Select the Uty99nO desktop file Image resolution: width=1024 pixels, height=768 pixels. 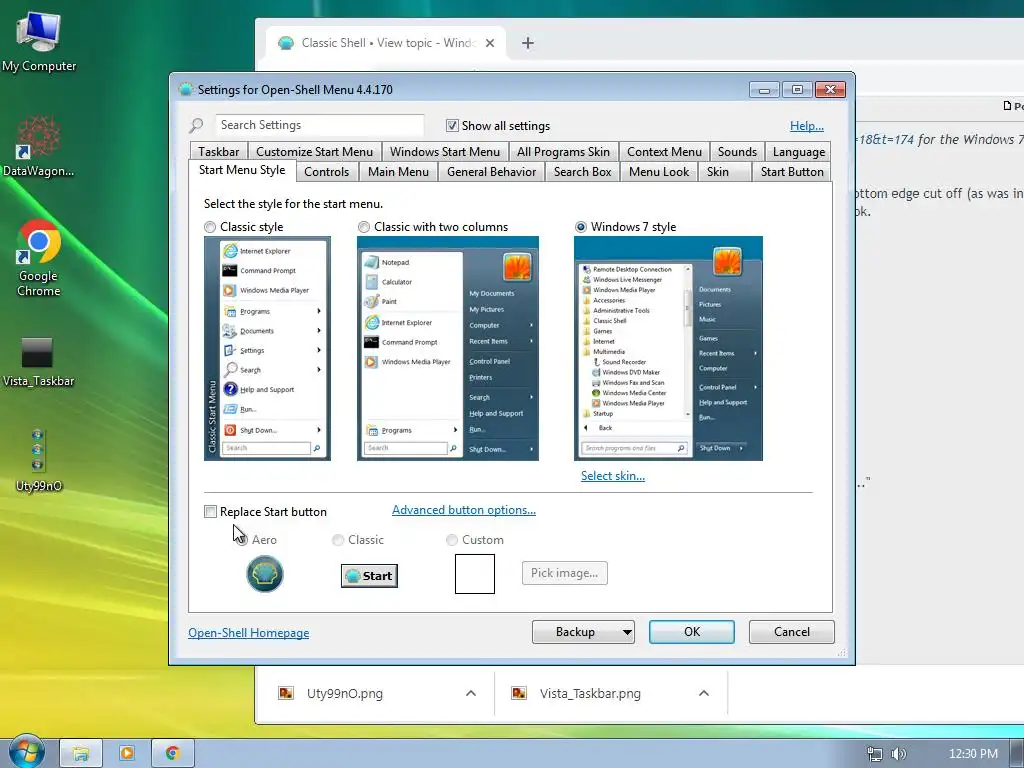point(39,461)
